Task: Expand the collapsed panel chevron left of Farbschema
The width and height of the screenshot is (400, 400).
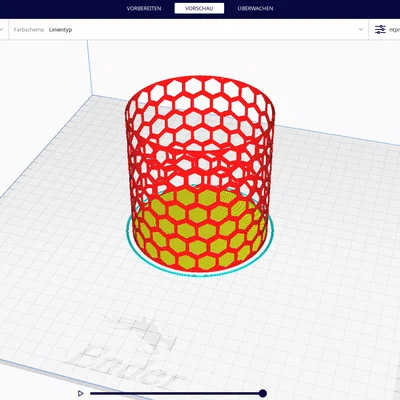Action: click(x=1, y=29)
